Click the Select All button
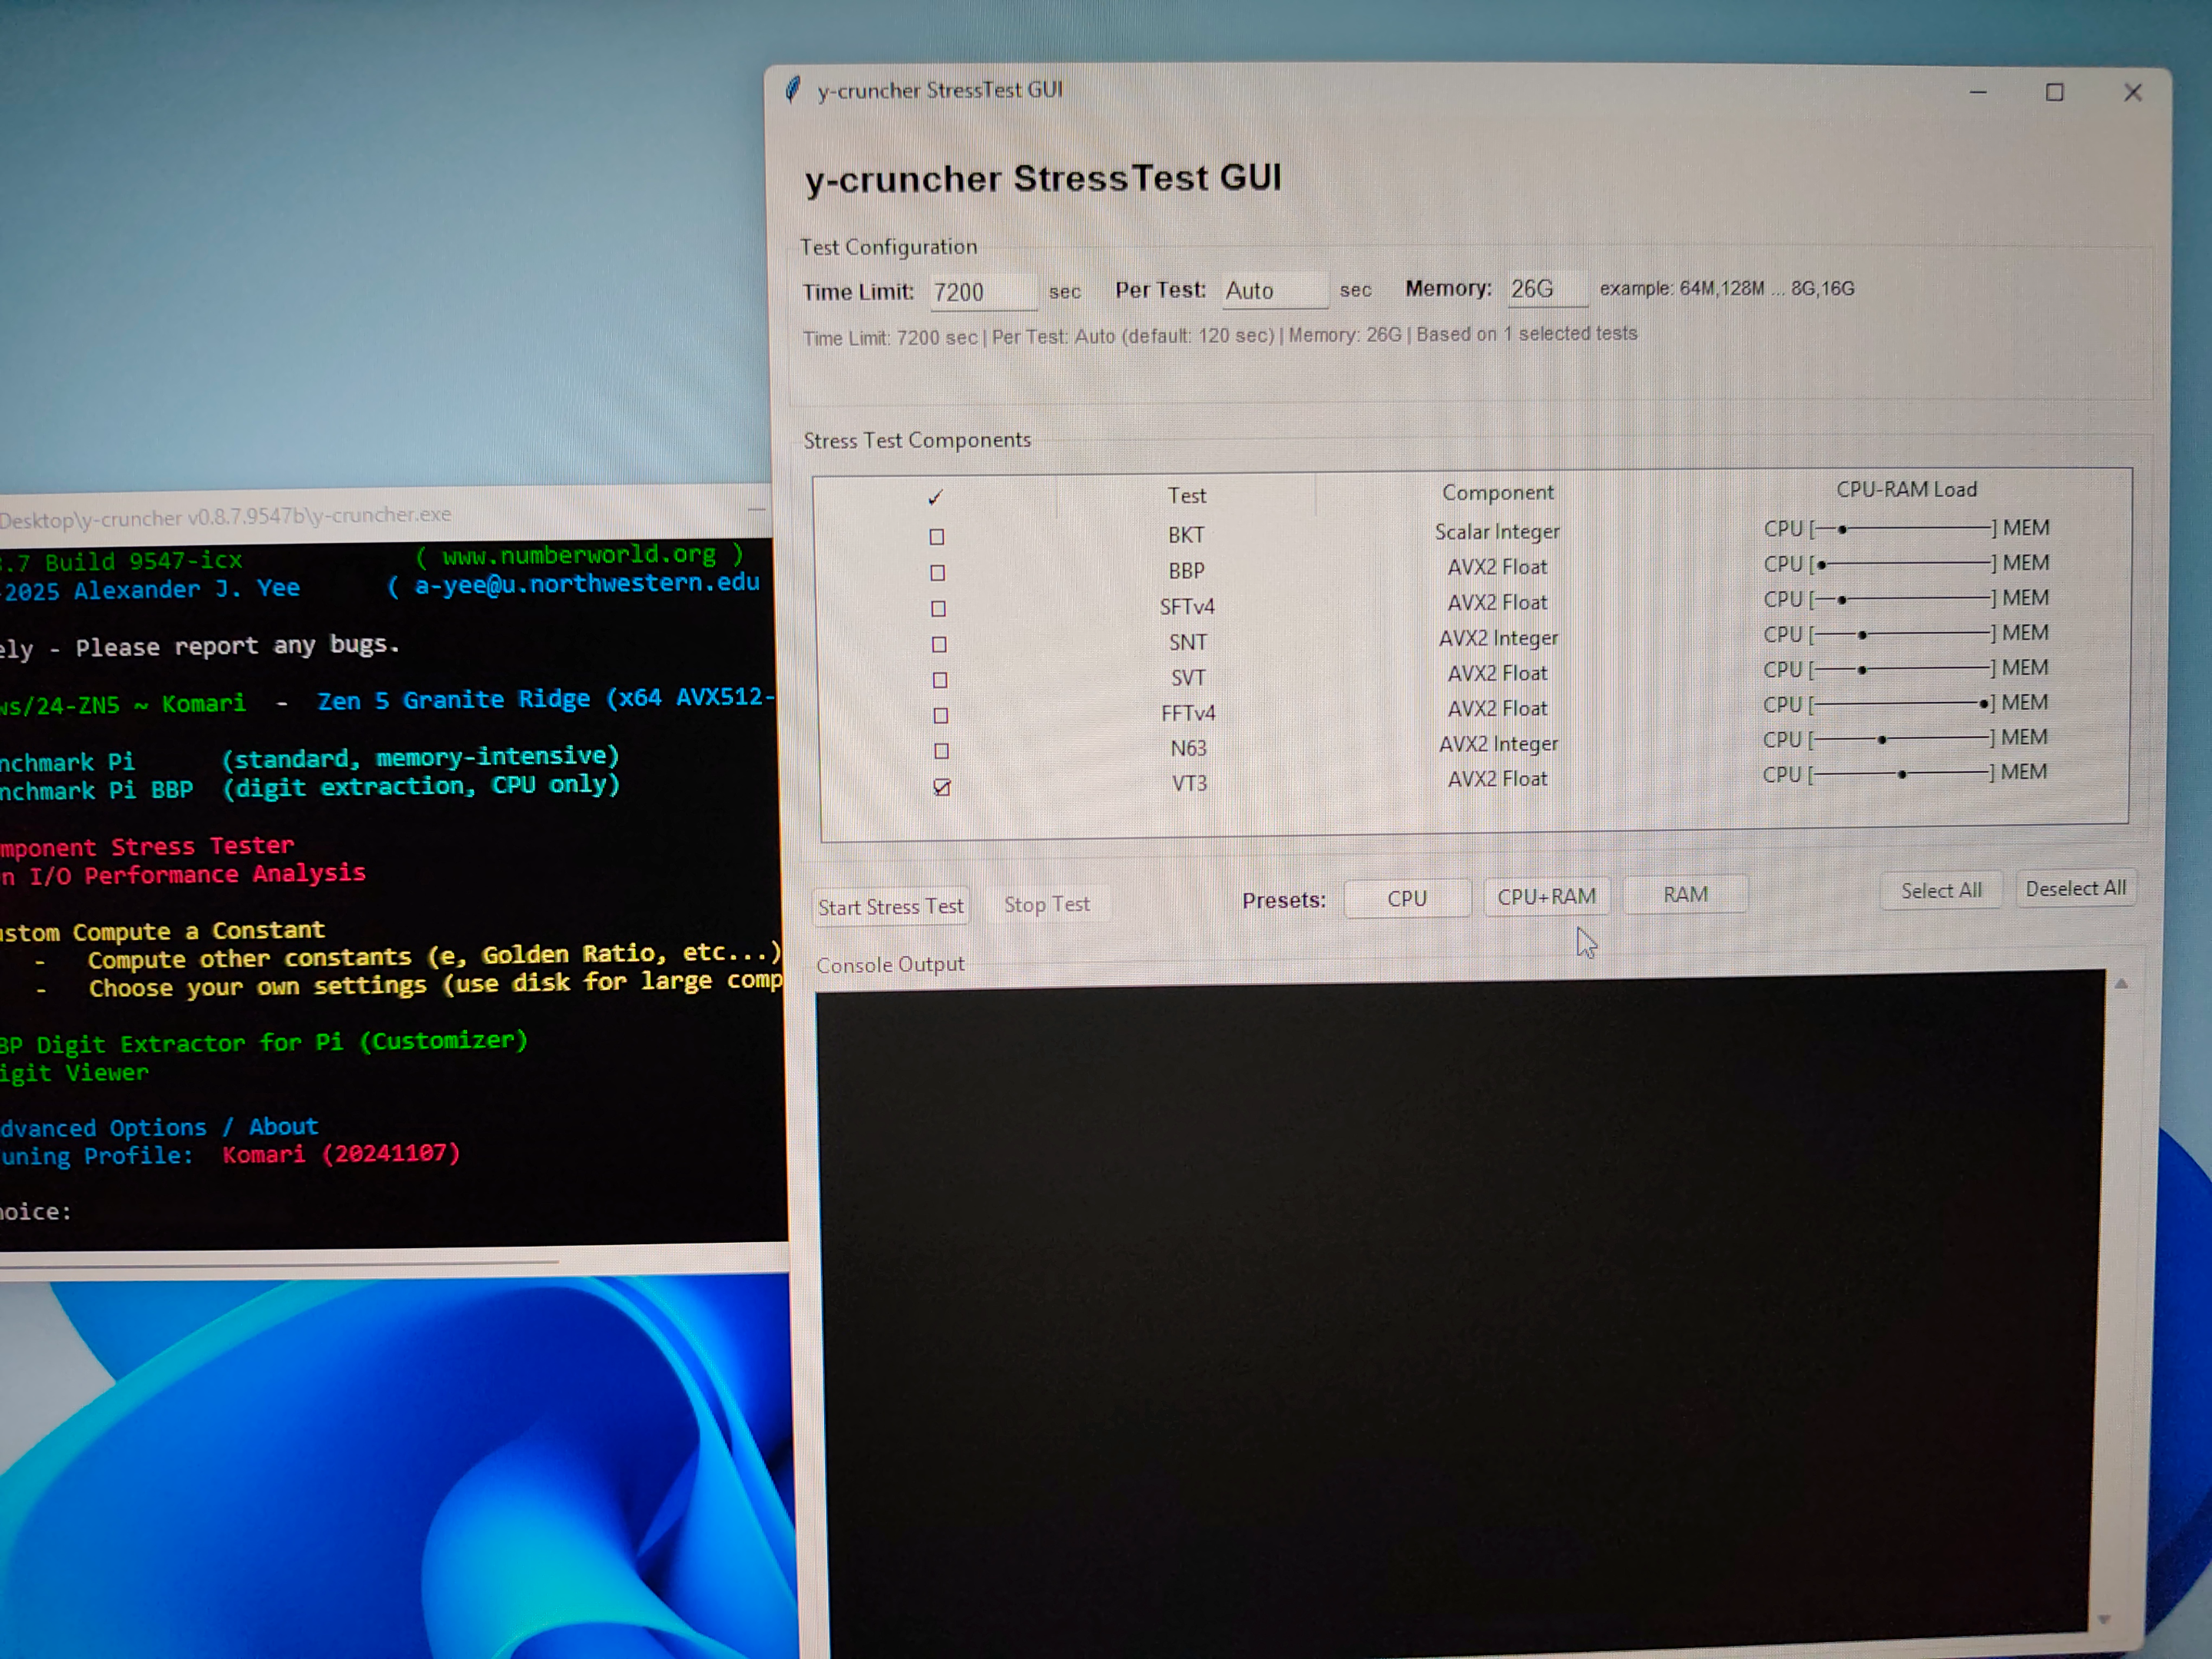 pos(1941,890)
